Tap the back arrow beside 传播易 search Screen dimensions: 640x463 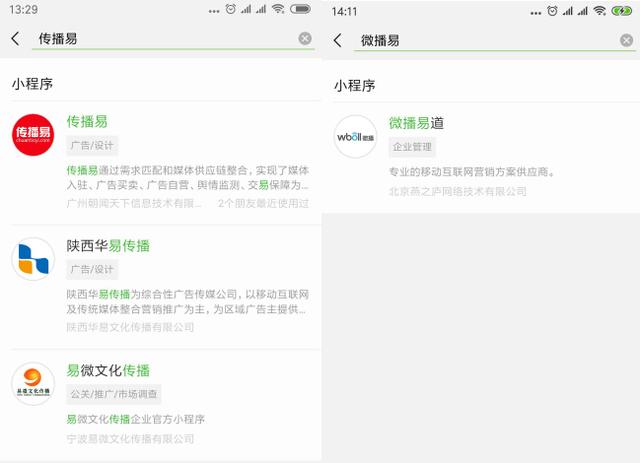(x=16, y=39)
